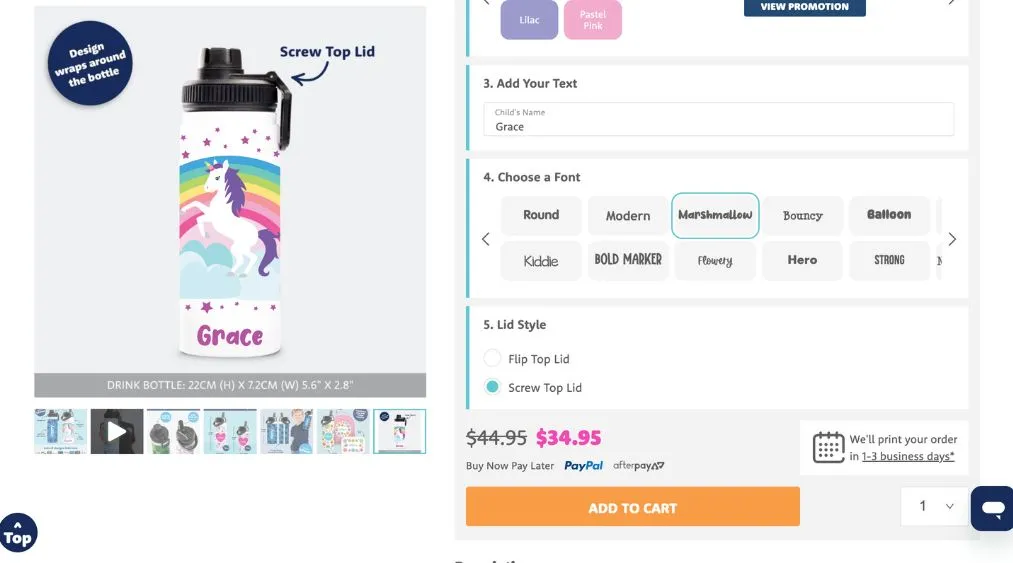Choose the Marshmallow font
Viewport: 1013px width, 563px height.
[715, 215]
